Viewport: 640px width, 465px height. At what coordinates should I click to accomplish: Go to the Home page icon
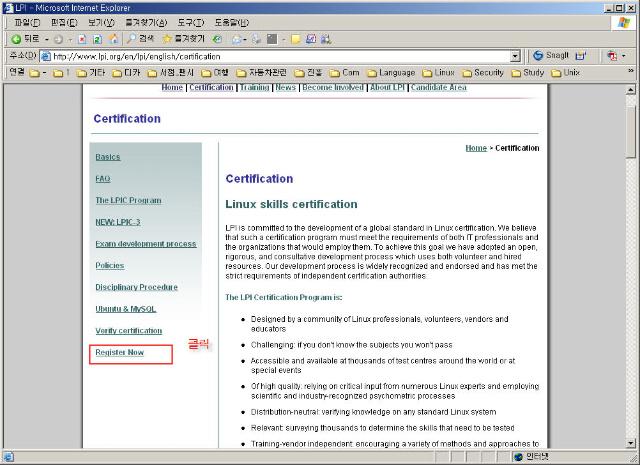coord(113,39)
